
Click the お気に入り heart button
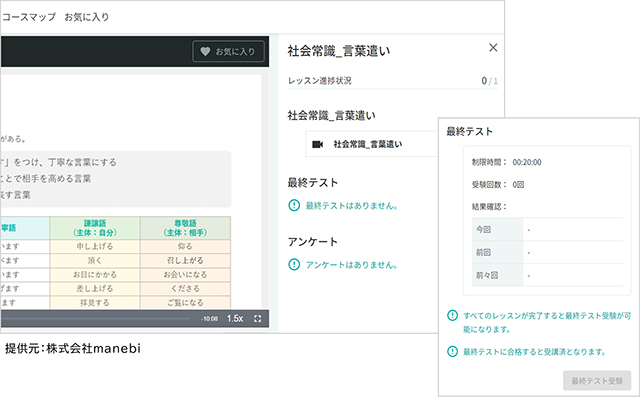(228, 51)
